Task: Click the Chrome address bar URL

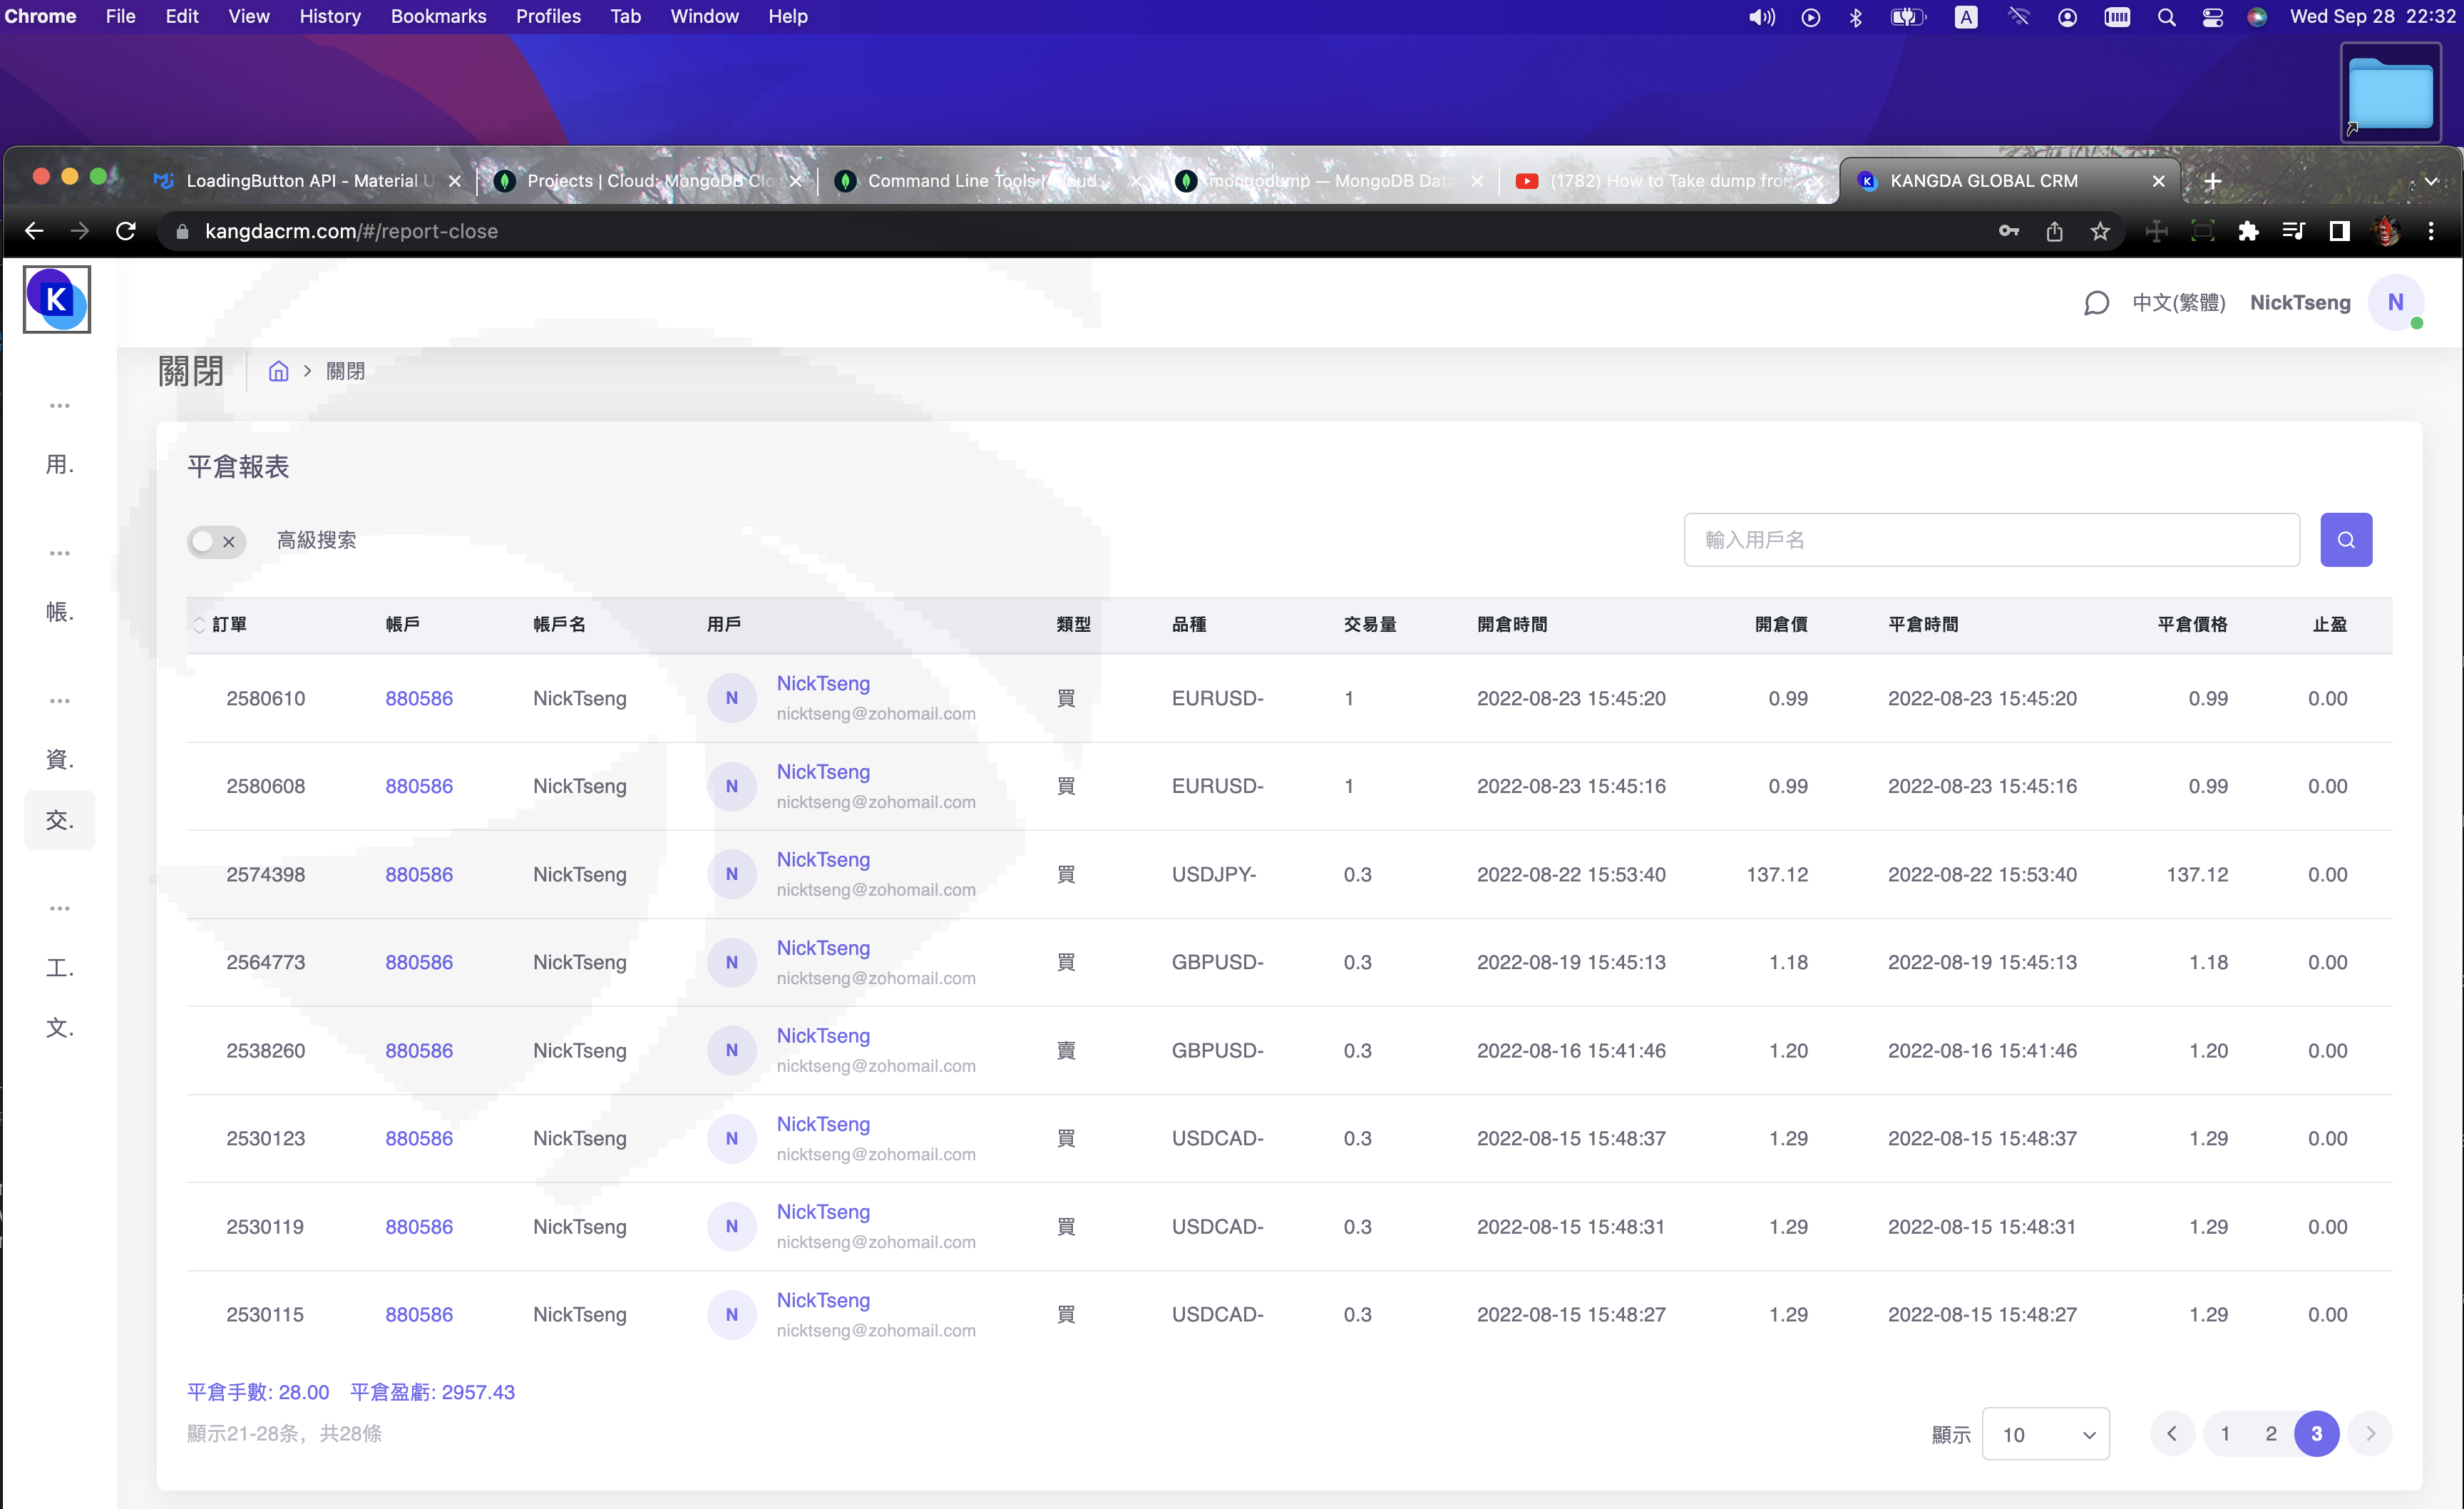Action: 351,231
